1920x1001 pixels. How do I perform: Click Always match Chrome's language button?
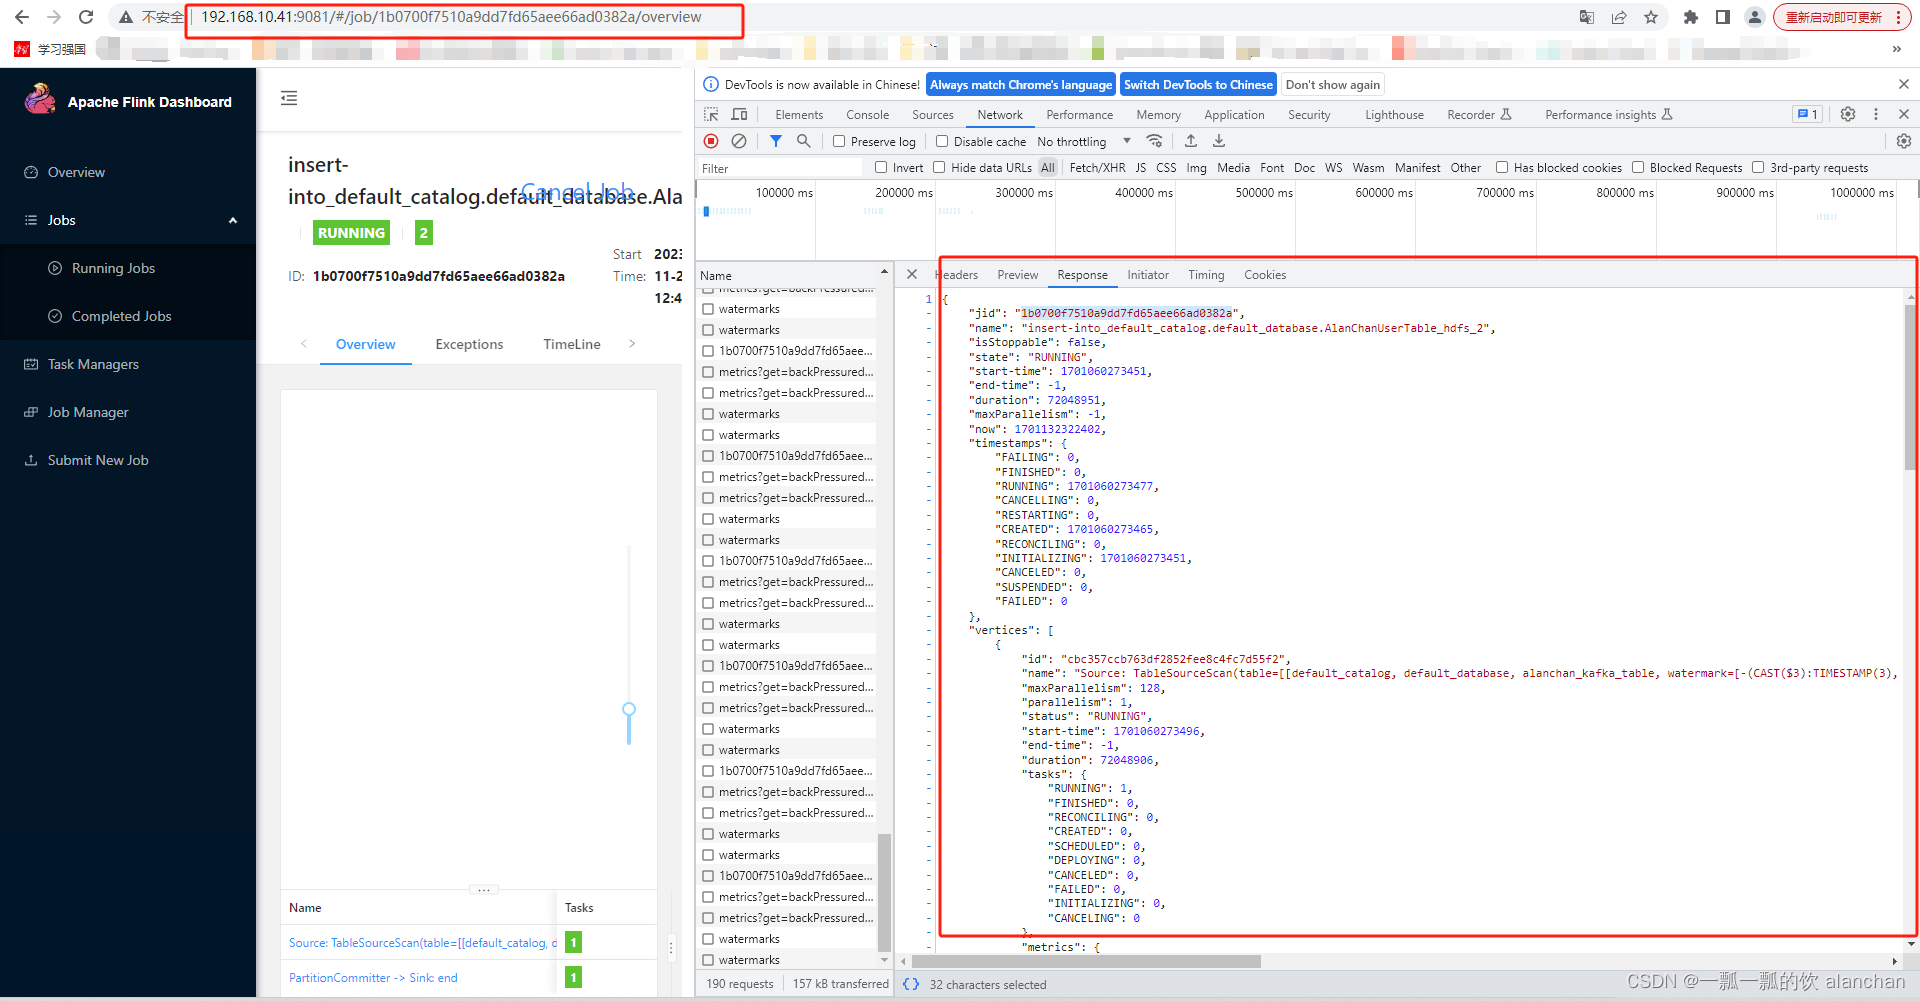1021,85
